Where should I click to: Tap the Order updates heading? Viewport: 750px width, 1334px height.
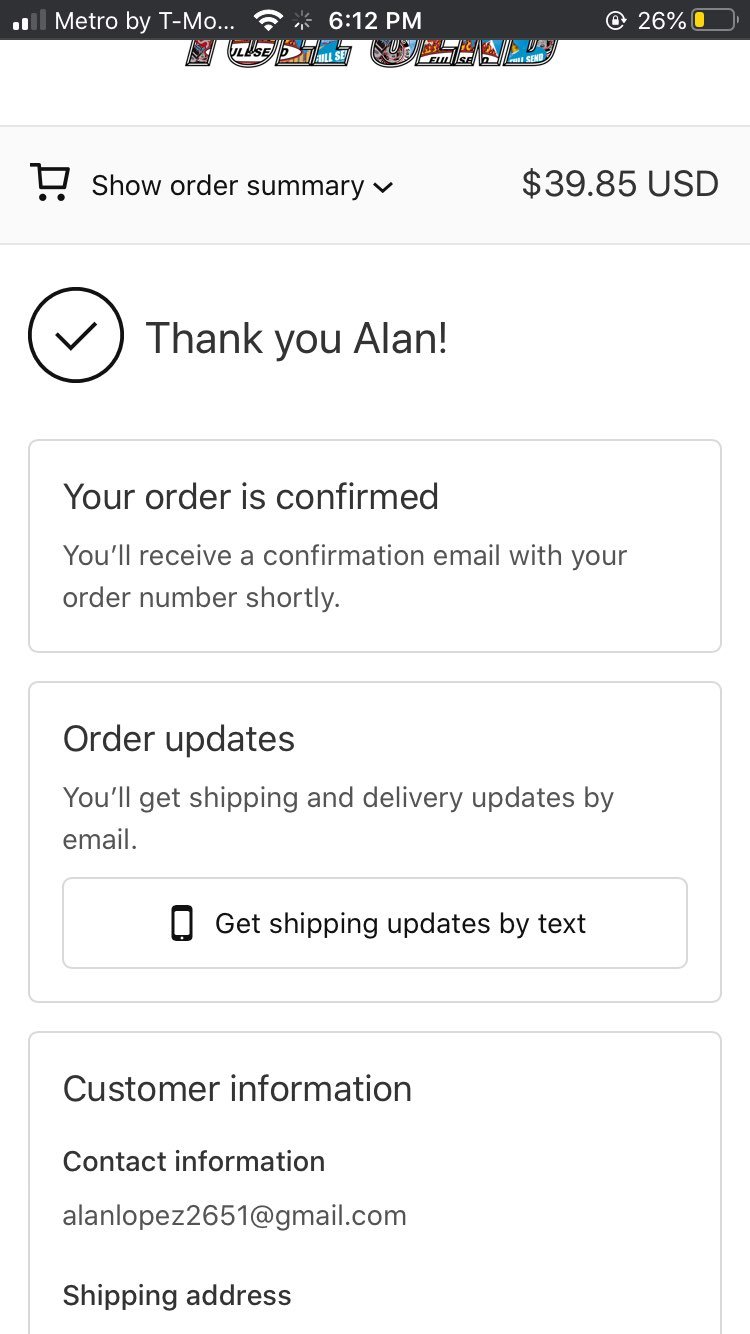point(179,739)
